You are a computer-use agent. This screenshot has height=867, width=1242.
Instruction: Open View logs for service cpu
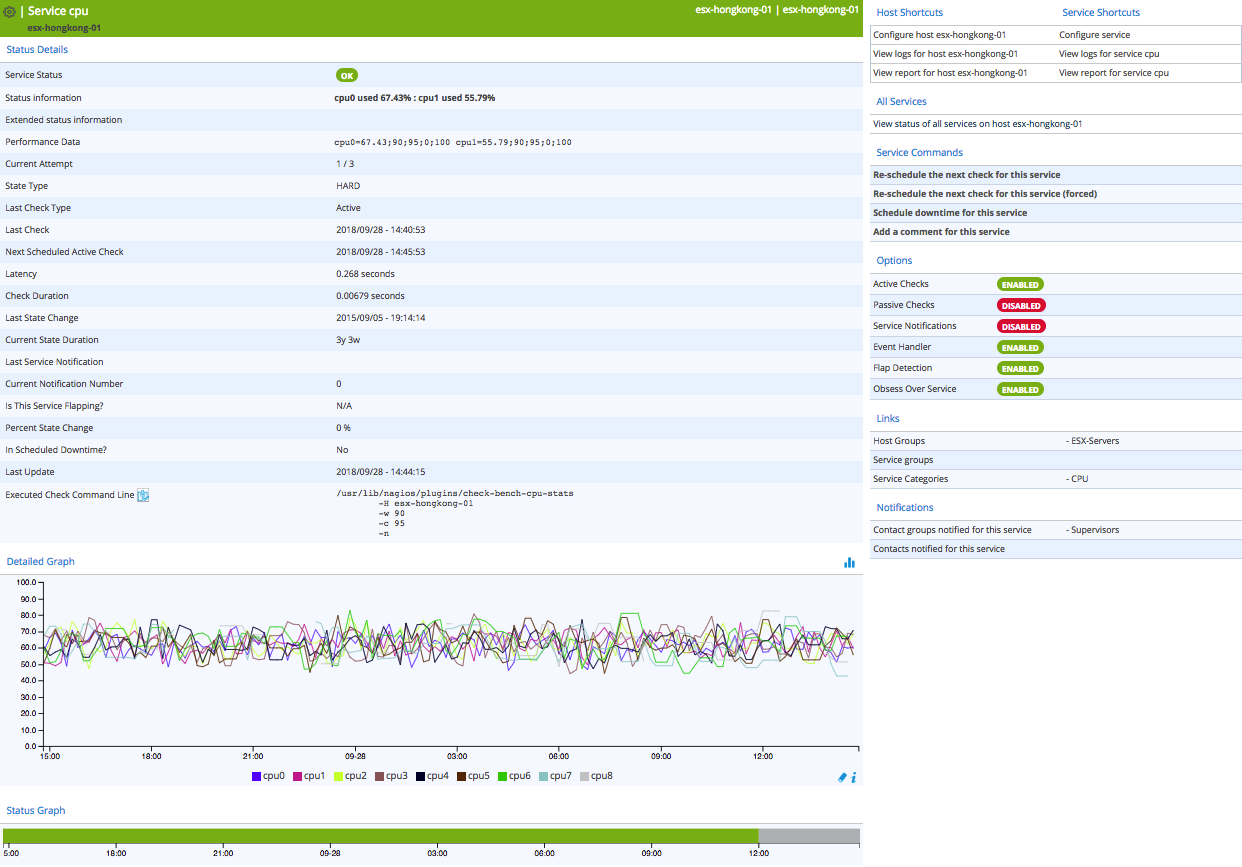click(x=1109, y=54)
